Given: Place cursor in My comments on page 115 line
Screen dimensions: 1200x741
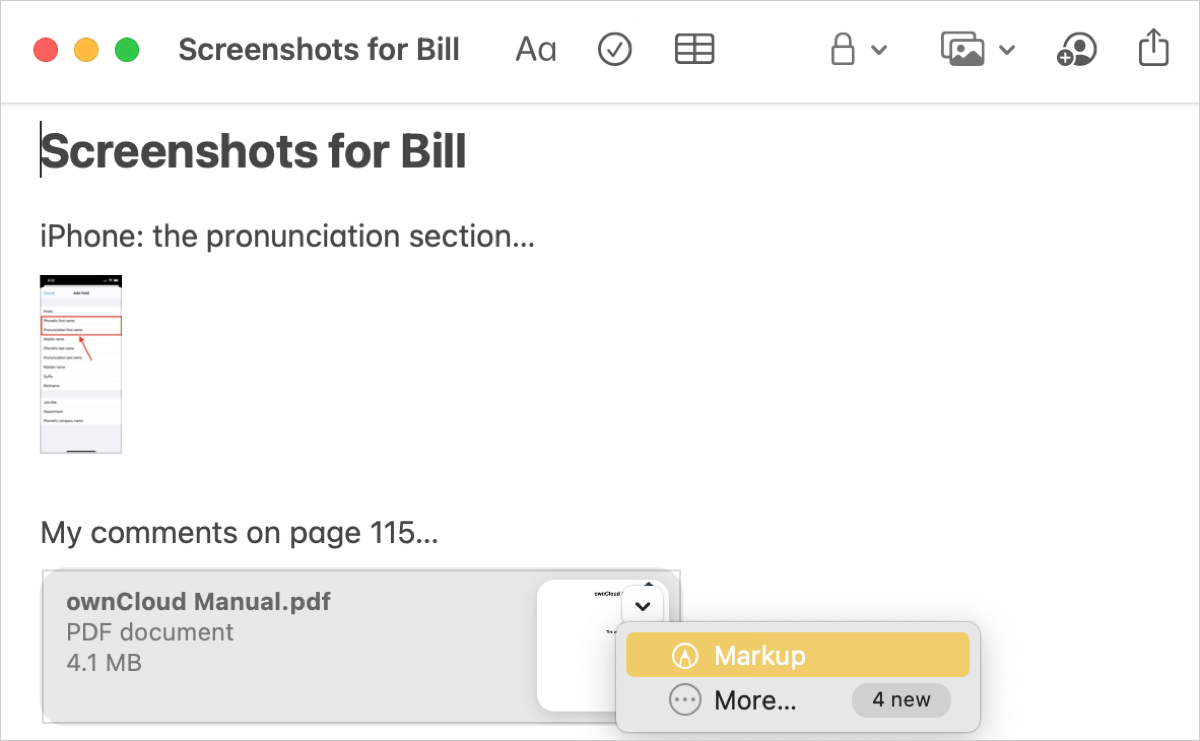Looking at the screenshot, I should point(239,532).
